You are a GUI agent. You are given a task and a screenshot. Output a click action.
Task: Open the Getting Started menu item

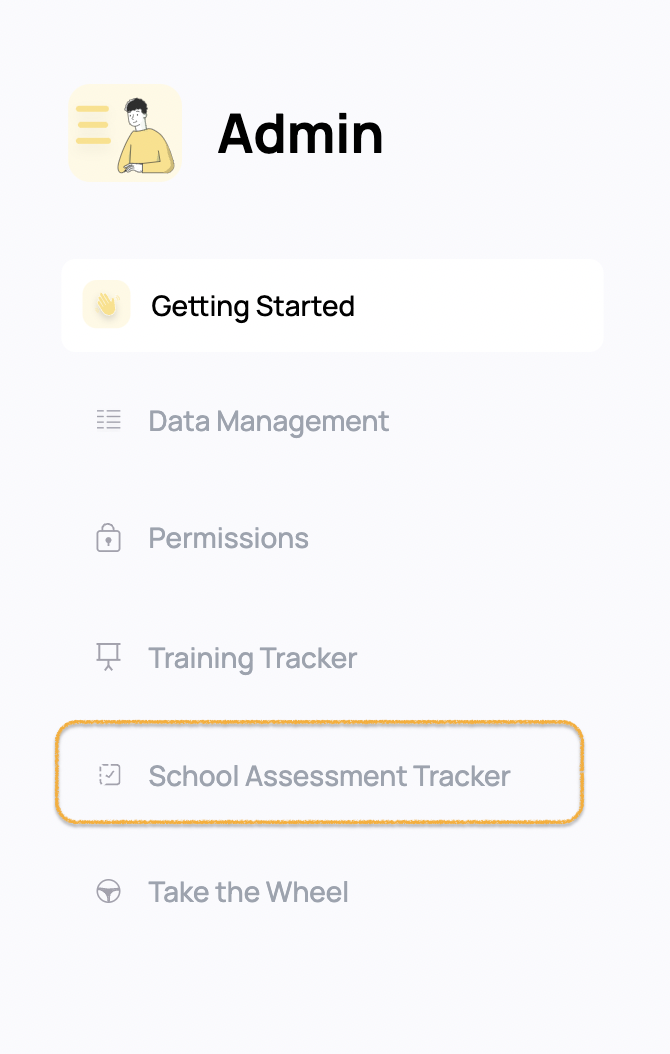[332, 306]
